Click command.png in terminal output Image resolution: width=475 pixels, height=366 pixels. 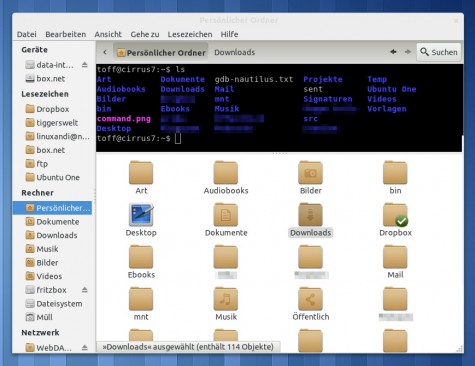124,119
